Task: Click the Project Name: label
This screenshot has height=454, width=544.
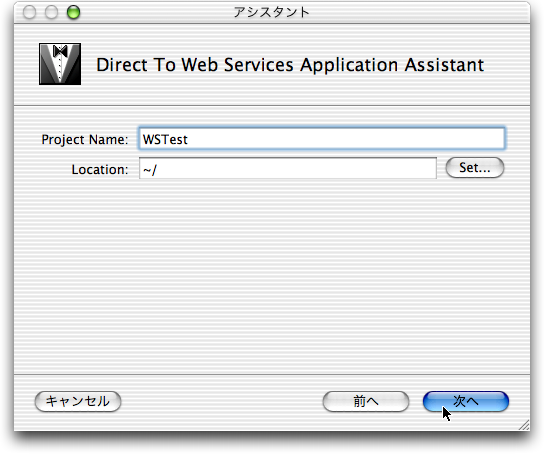Action: (x=85, y=140)
